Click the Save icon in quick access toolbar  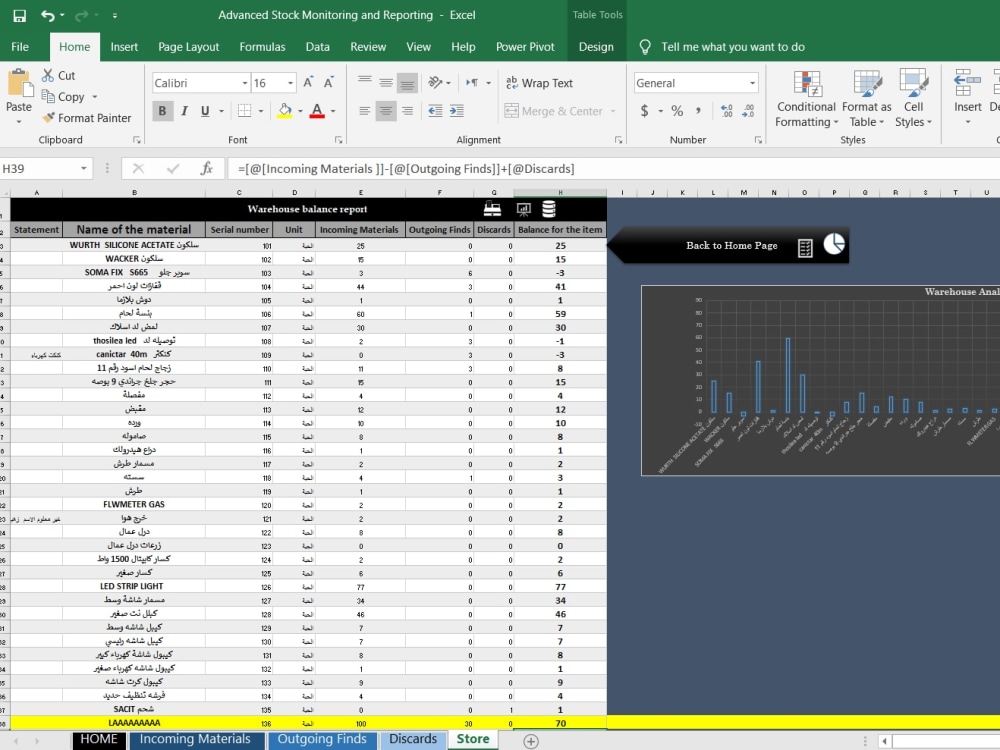tap(20, 15)
